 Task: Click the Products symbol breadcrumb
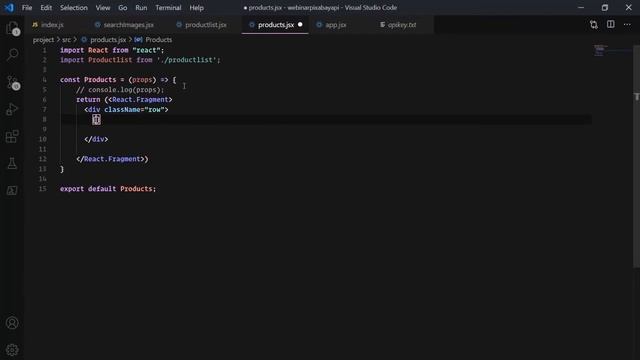click(x=158, y=40)
